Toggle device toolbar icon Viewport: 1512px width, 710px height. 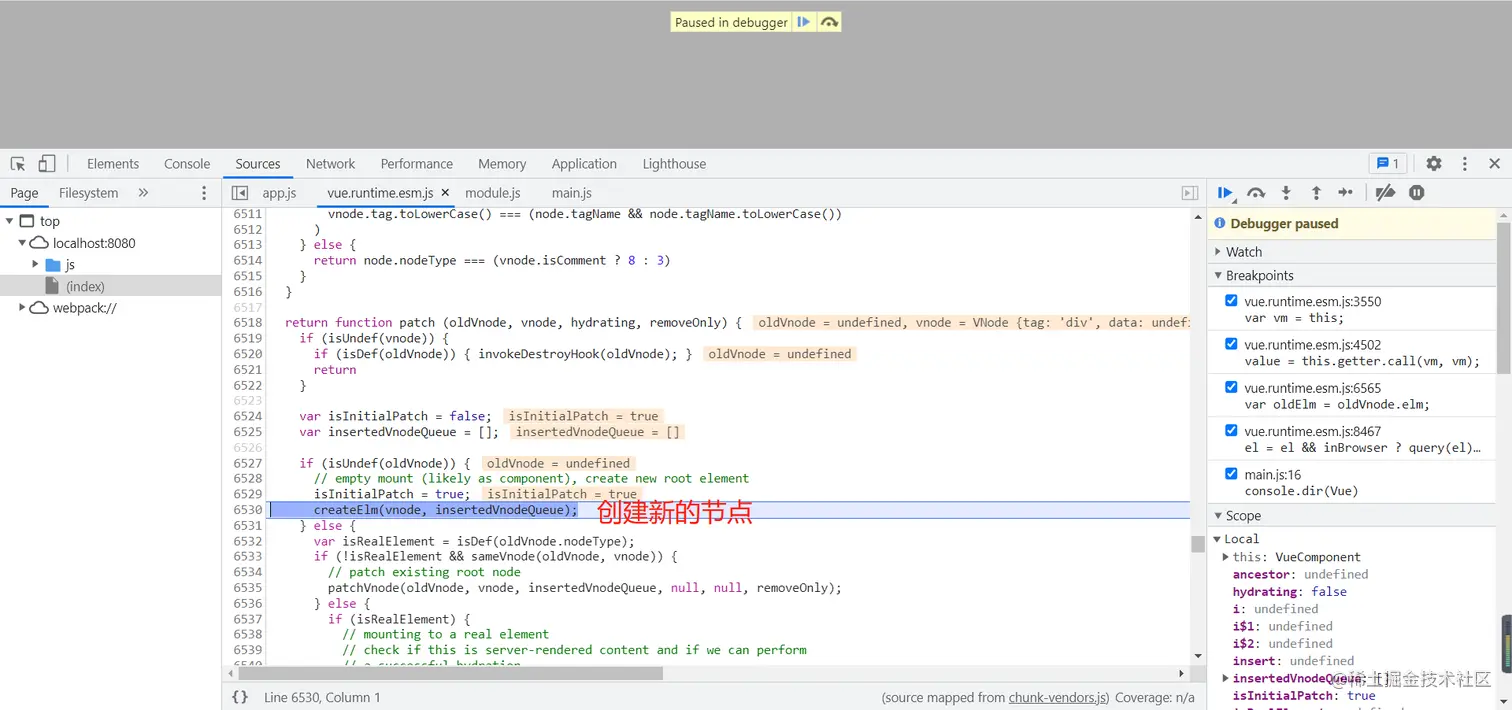click(x=47, y=164)
